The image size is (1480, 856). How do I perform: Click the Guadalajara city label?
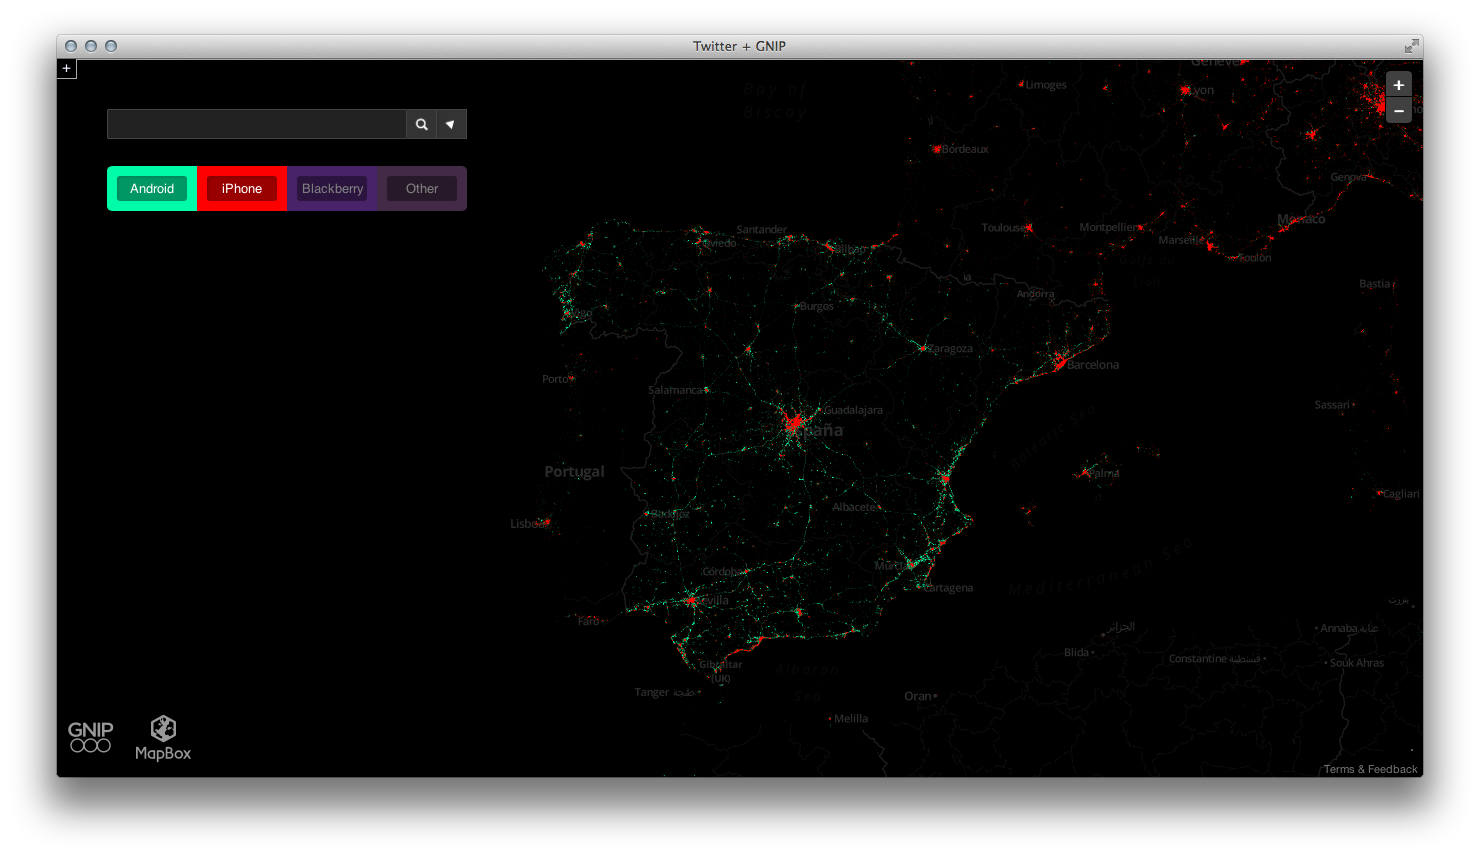(853, 410)
